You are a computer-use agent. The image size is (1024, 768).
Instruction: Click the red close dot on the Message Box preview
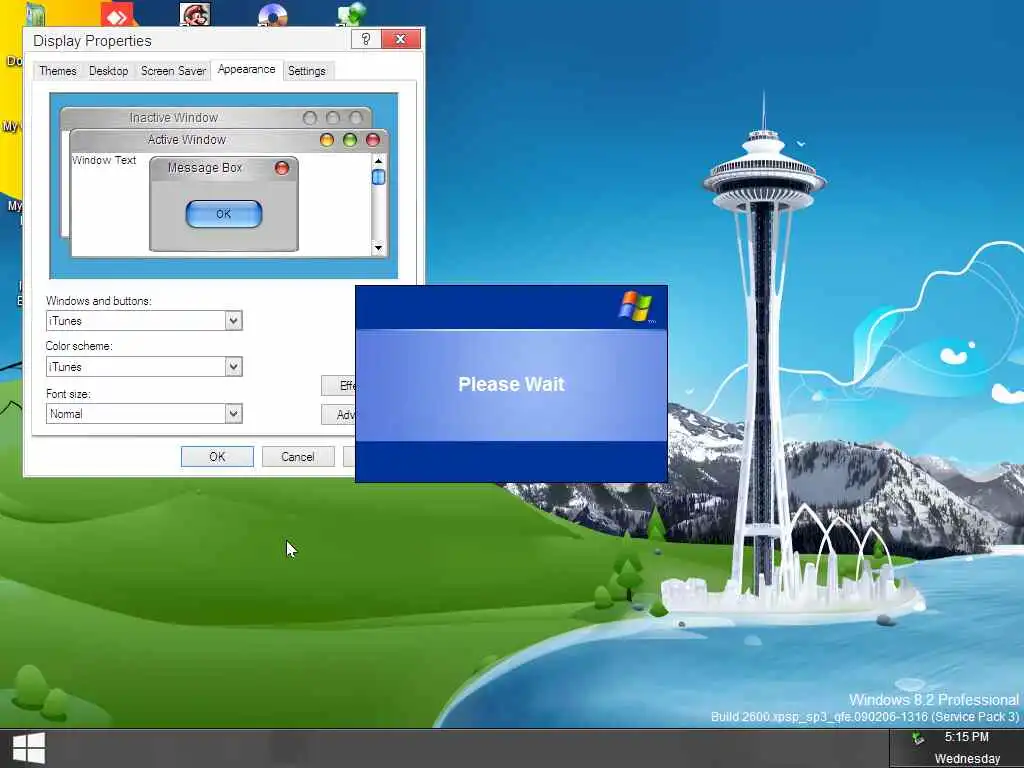281,168
